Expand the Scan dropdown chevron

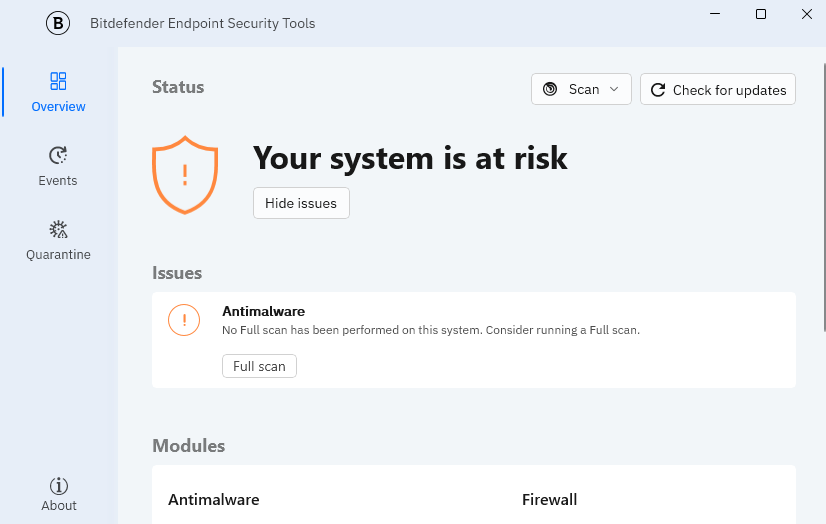[614, 89]
